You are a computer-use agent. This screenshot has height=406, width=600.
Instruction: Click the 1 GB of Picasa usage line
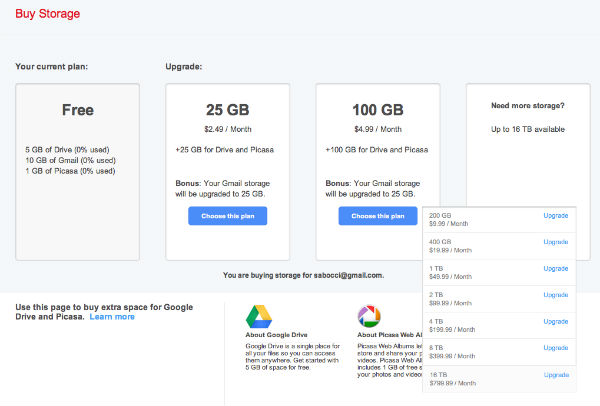pyautogui.click(x=70, y=171)
